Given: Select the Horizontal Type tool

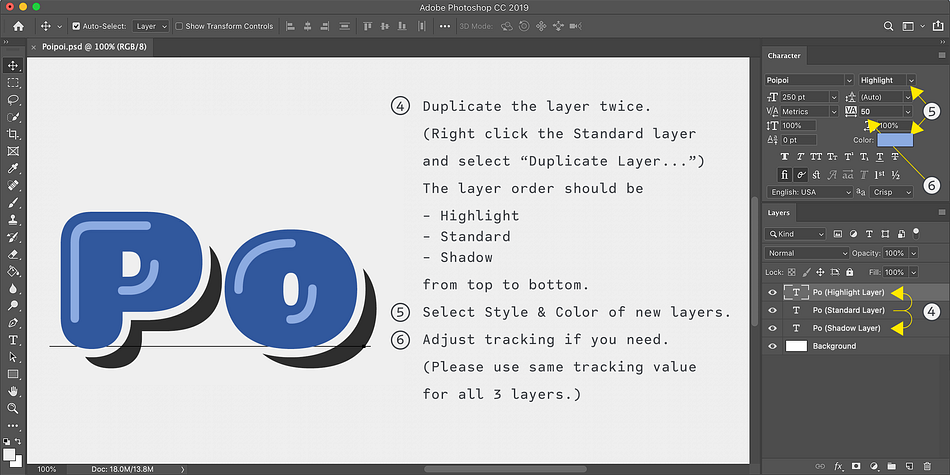Looking at the screenshot, I should (13, 339).
